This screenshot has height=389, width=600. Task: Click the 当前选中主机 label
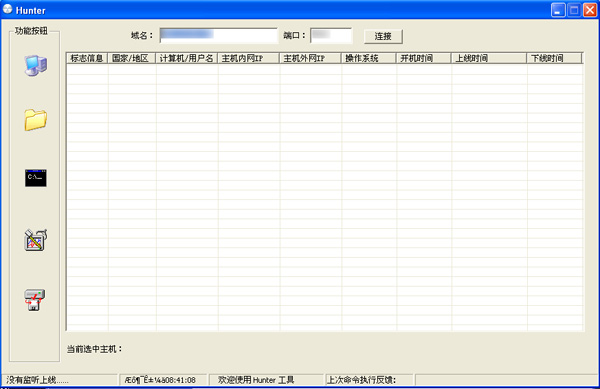(94, 349)
